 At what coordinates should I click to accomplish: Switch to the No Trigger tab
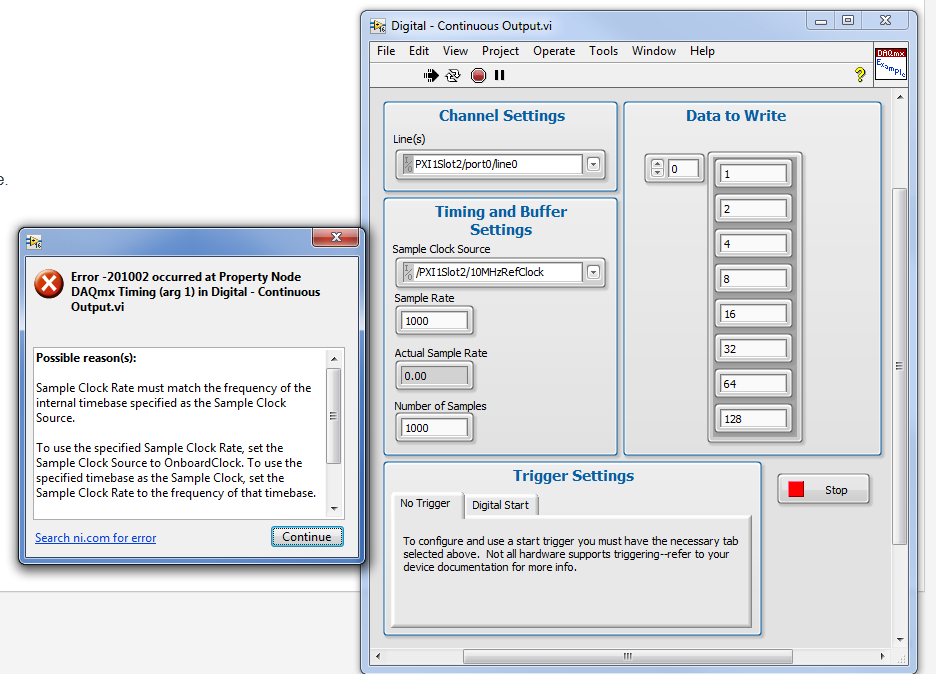426,504
